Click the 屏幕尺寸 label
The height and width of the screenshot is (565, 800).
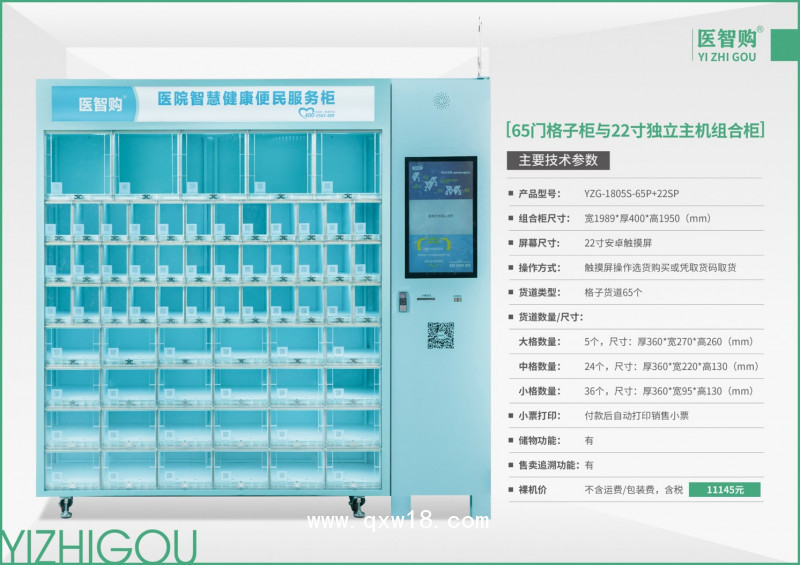(x=539, y=243)
